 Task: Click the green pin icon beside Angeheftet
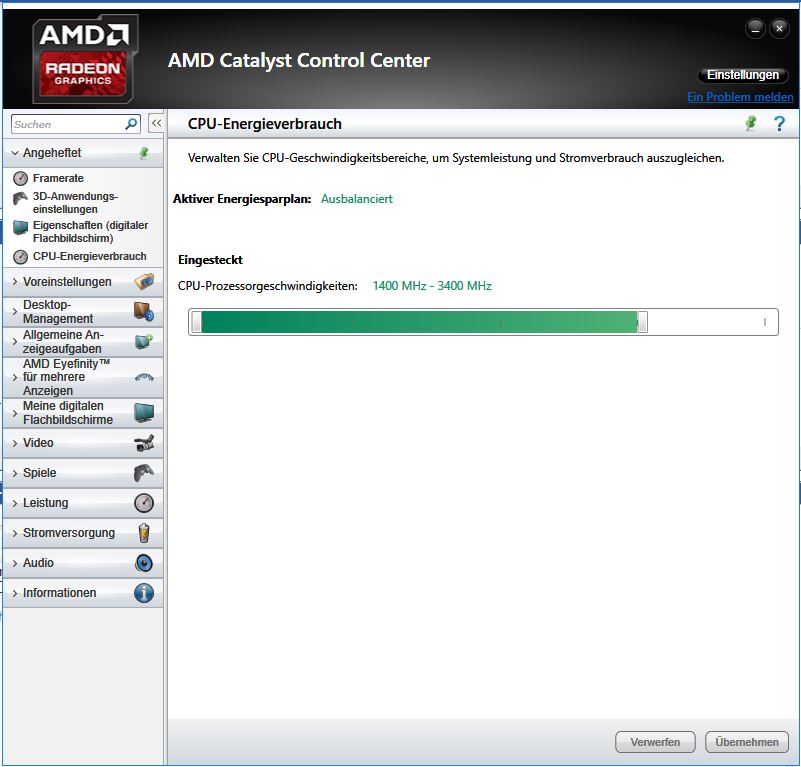[x=144, y=152]
